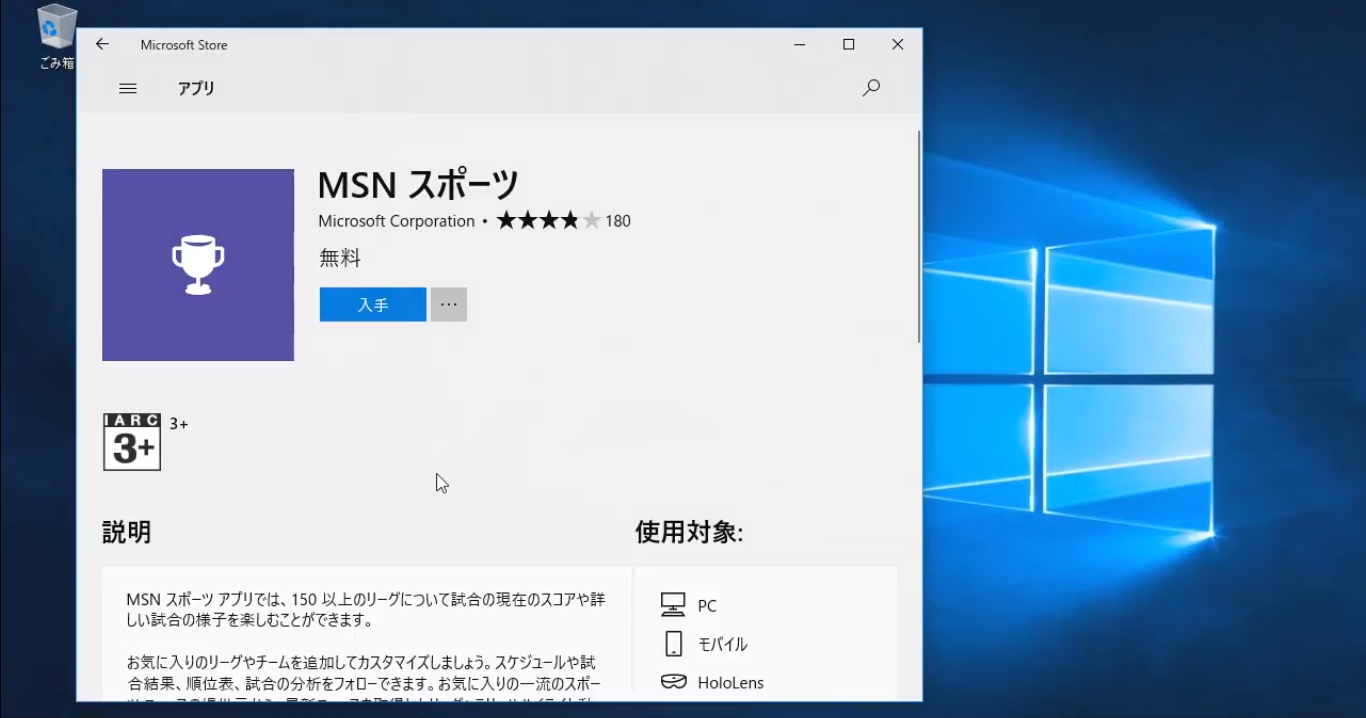Viewport: 1366px width, 718px height.
Task: Click the PC device icon
Action: point(673,605)
